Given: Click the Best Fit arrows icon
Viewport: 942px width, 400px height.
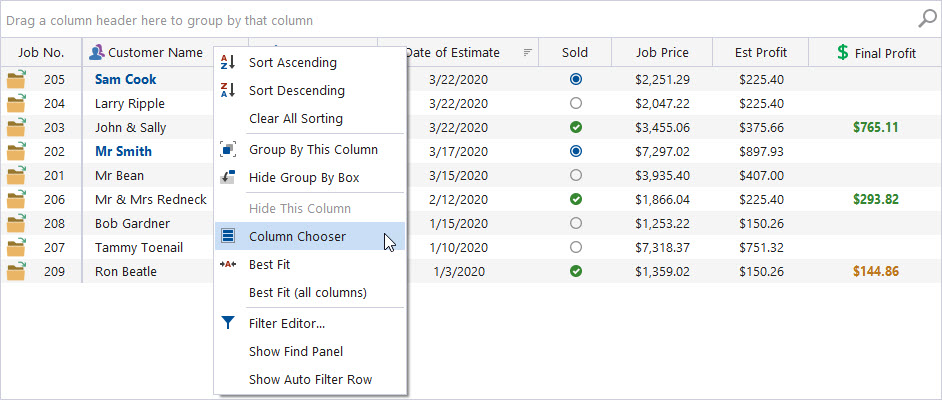Looking at the screenshot, I should [228, 264].
